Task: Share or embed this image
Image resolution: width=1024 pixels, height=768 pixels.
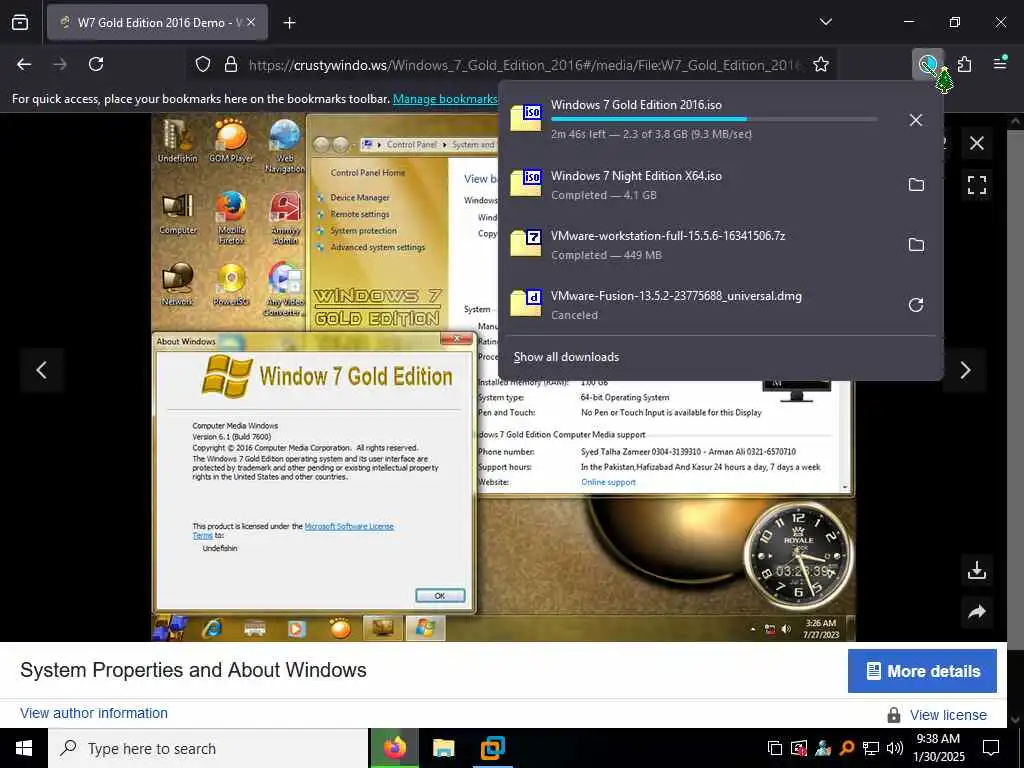Action: click(x=977, y=612)
